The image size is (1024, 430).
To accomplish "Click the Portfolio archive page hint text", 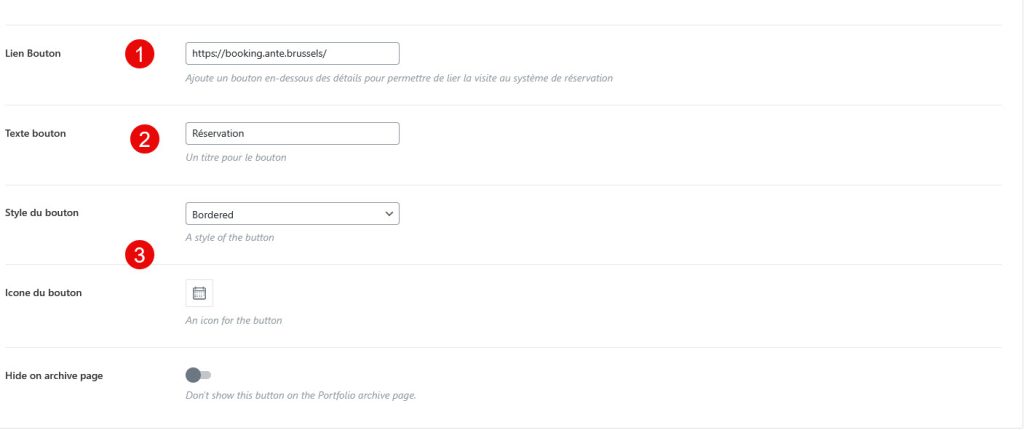I will (x=300, y=396).
